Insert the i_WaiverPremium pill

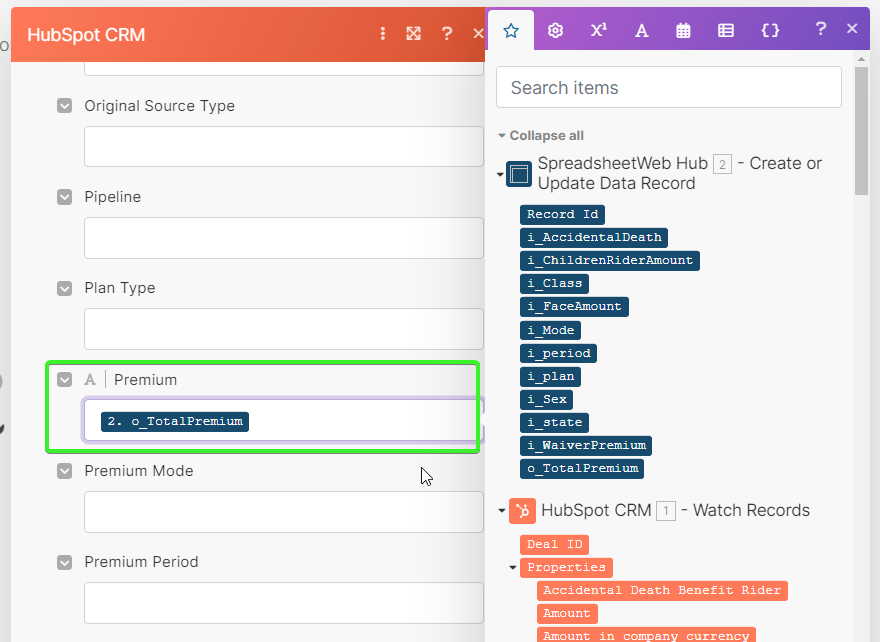(586, 445)
